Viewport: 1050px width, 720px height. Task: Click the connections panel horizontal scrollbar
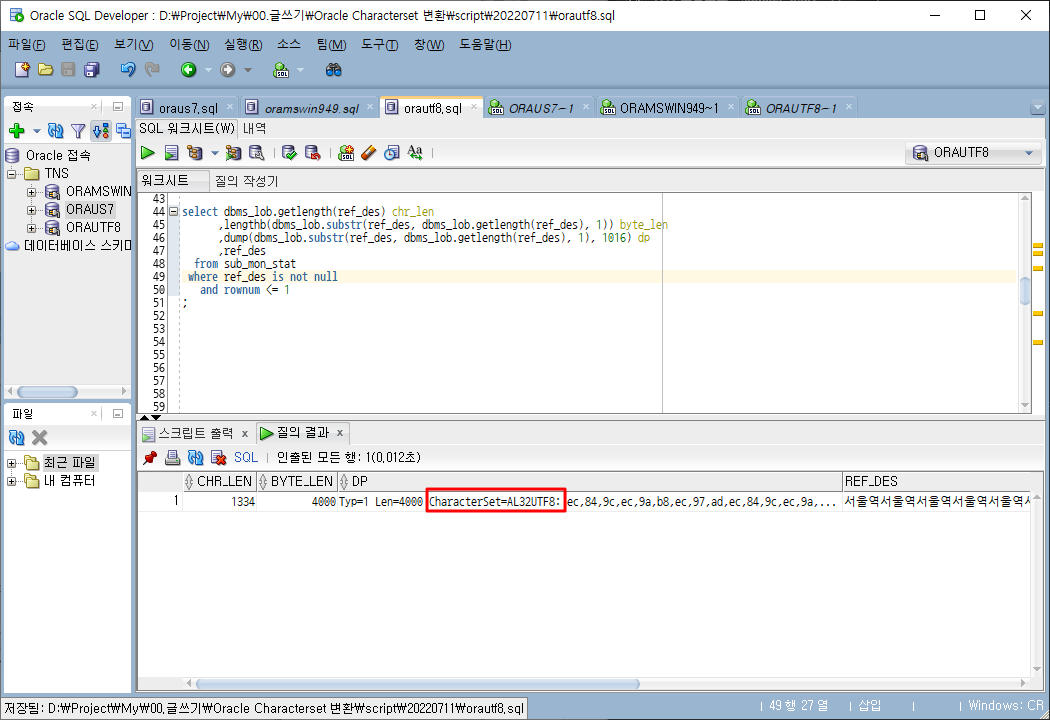point(47,391)
